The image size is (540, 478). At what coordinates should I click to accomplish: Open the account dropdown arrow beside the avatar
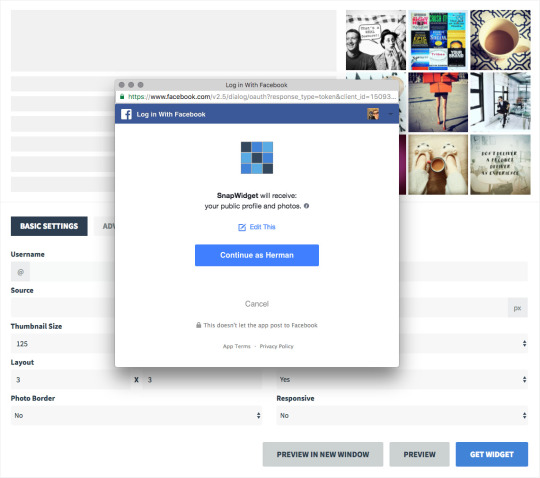[x=391, y=114]
